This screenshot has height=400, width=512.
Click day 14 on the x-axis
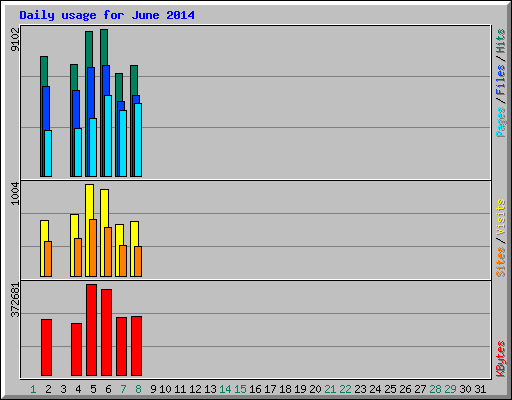(225, 389)
